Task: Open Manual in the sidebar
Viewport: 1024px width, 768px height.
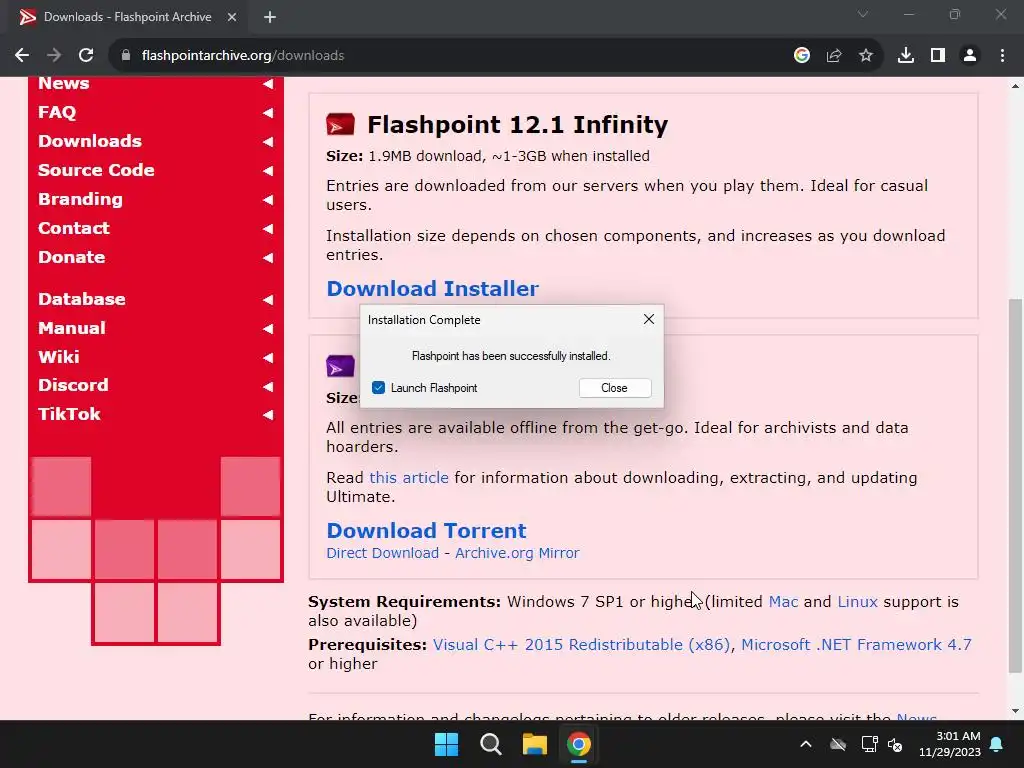Action: click(x=72, y=328)
